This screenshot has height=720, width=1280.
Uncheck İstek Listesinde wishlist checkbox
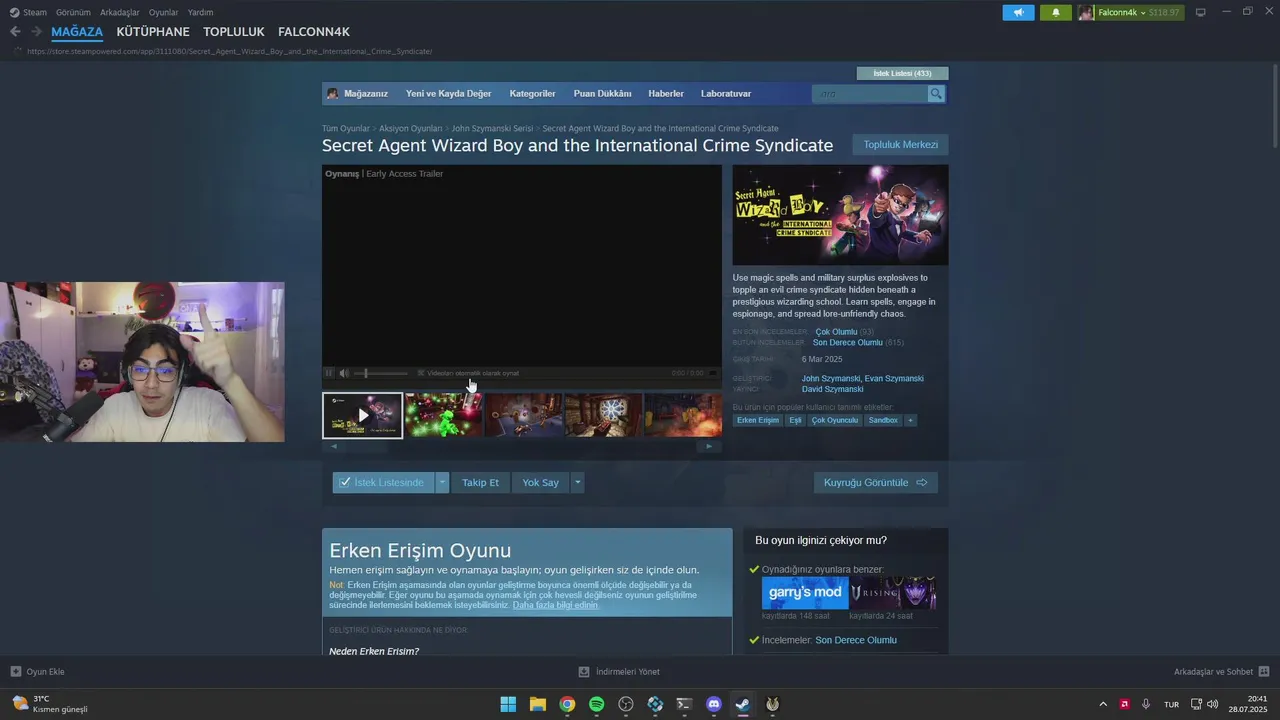click(345, 482)
